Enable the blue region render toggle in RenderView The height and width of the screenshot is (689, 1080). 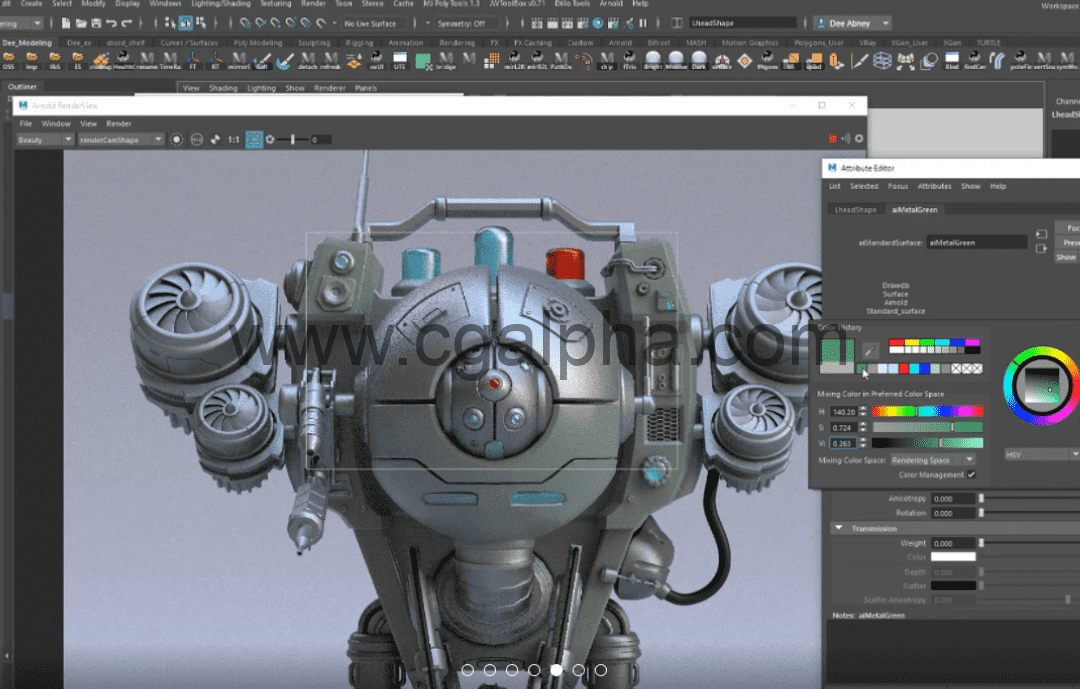[253, 139]
